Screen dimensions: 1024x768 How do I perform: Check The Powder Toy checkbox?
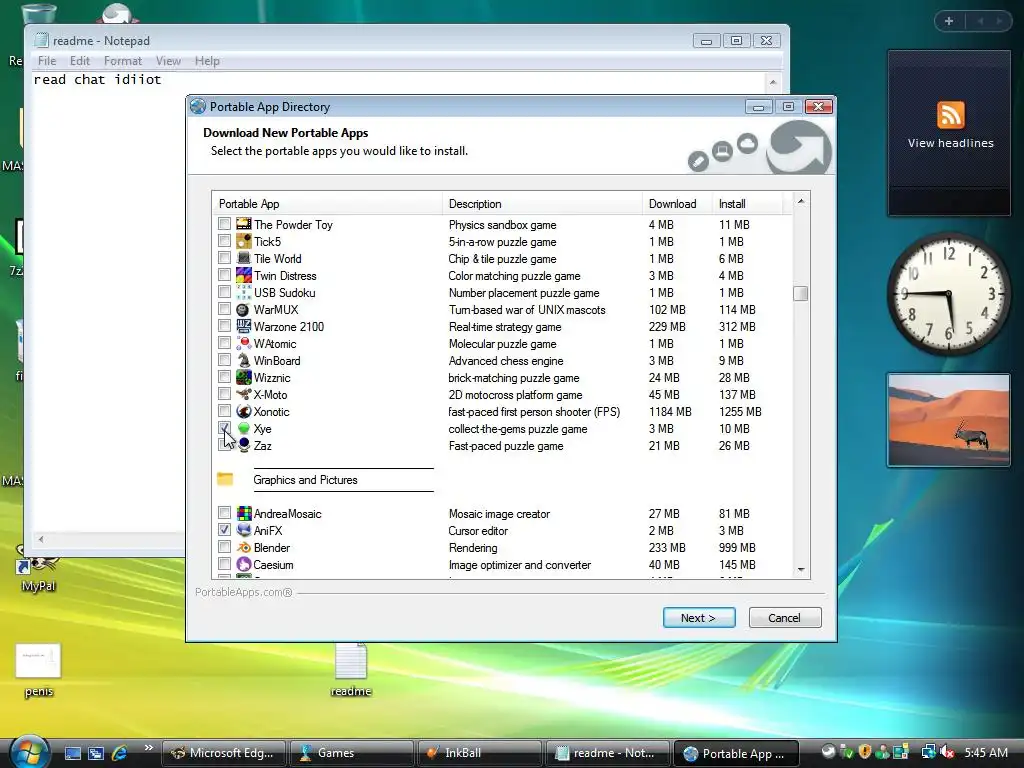click(x=224, y=224)
